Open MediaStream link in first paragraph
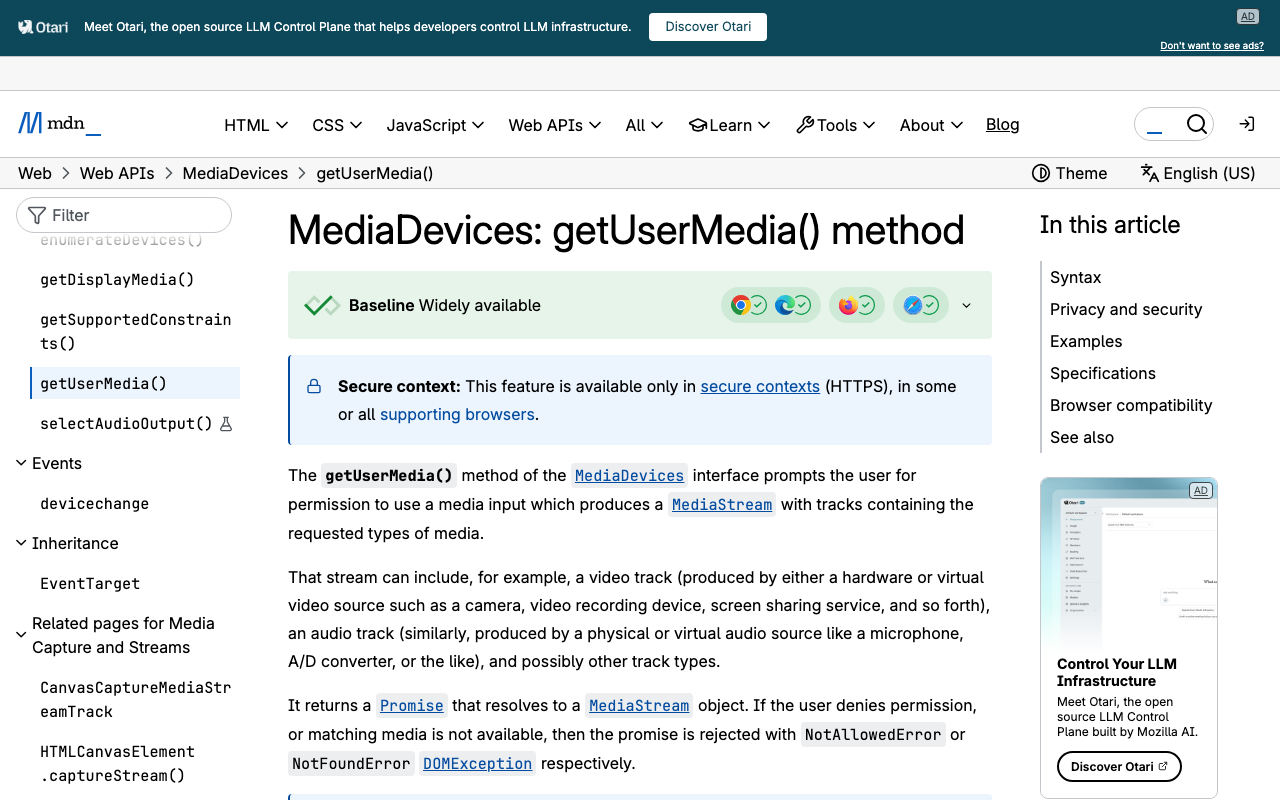The height and width of the screenshot is (800, 1280). 722,504
